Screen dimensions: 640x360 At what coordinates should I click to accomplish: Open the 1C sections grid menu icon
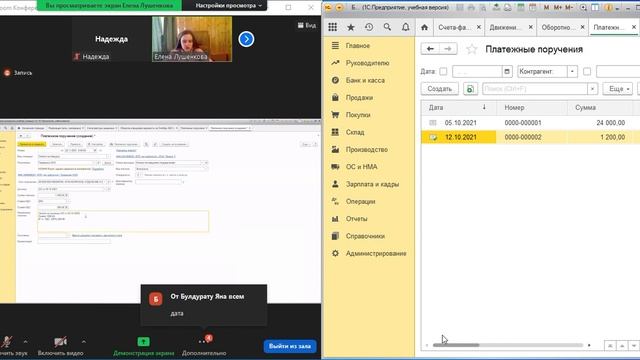tap(332, 27)
